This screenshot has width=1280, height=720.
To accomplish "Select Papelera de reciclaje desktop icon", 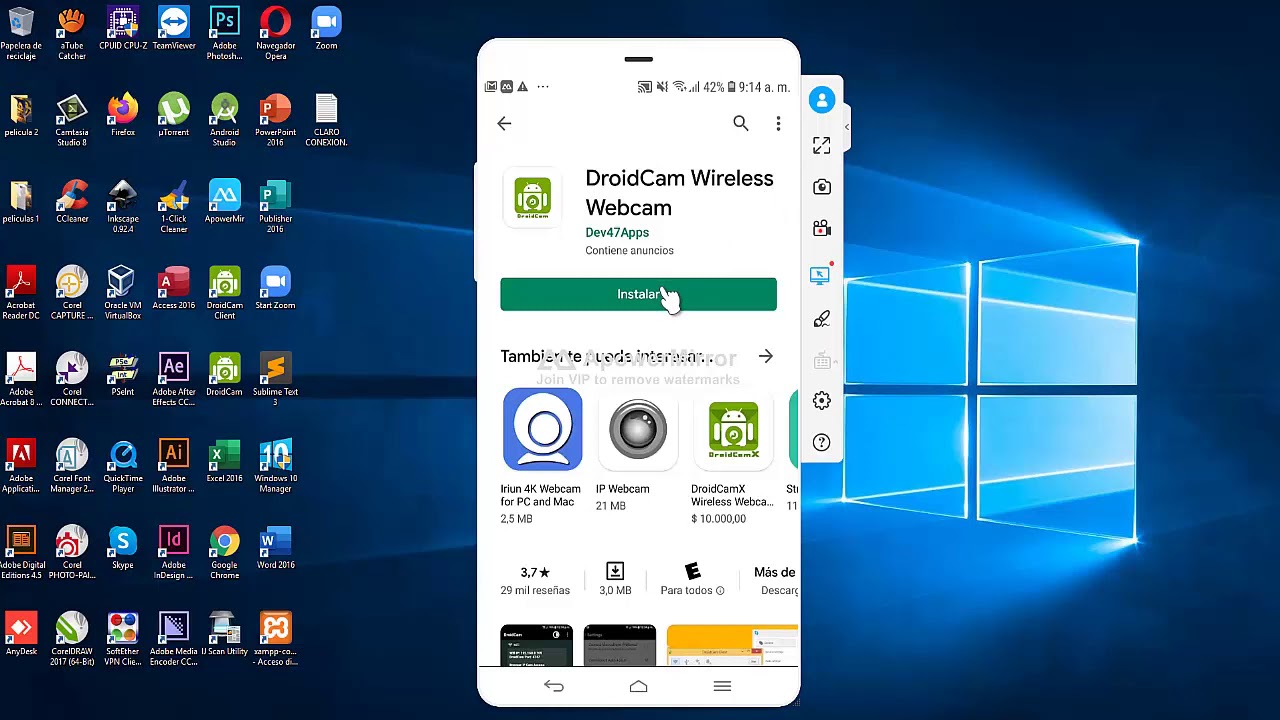I will [x=21, y=34].
